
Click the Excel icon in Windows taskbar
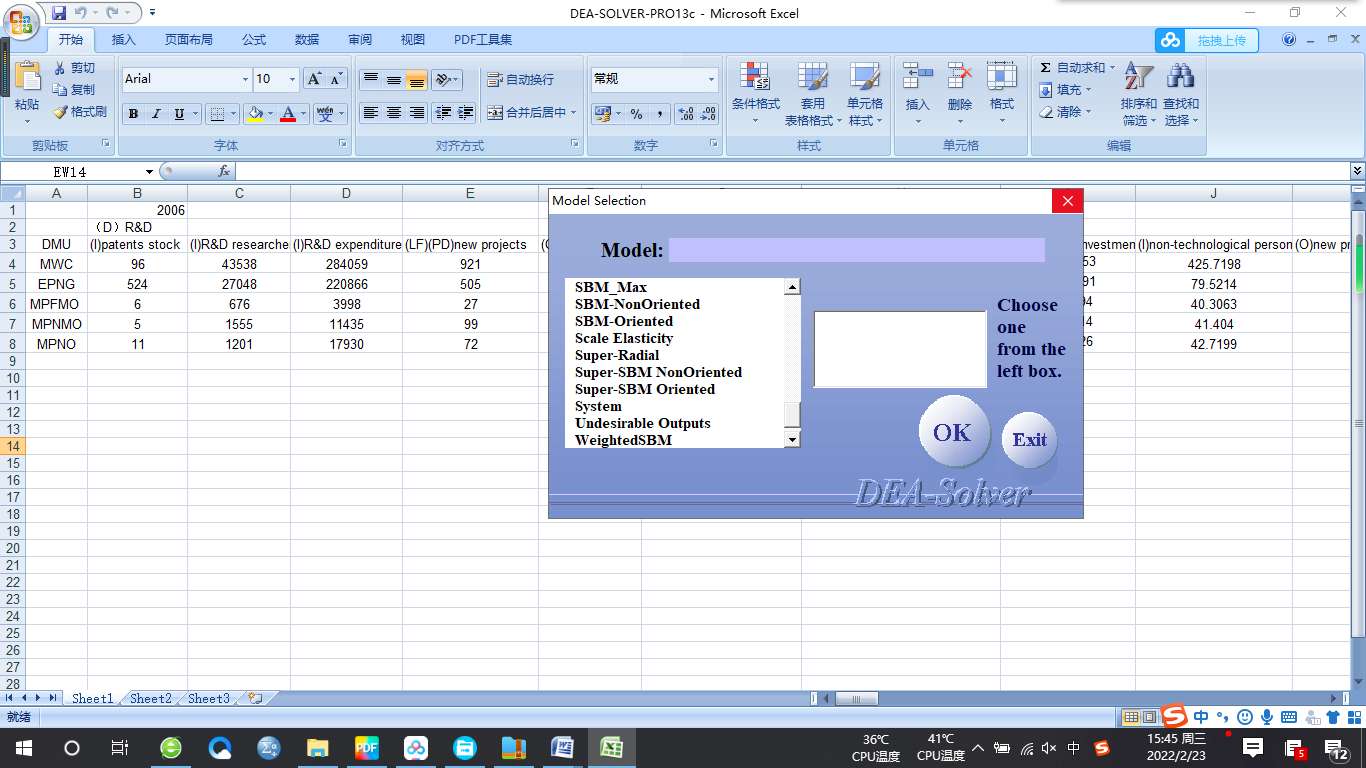611,748
